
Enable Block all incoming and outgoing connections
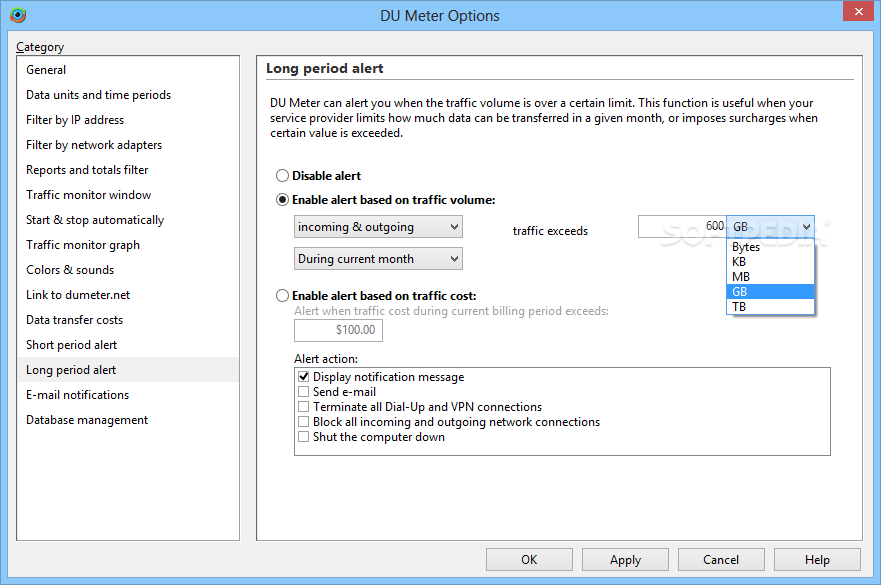[303, 422]
